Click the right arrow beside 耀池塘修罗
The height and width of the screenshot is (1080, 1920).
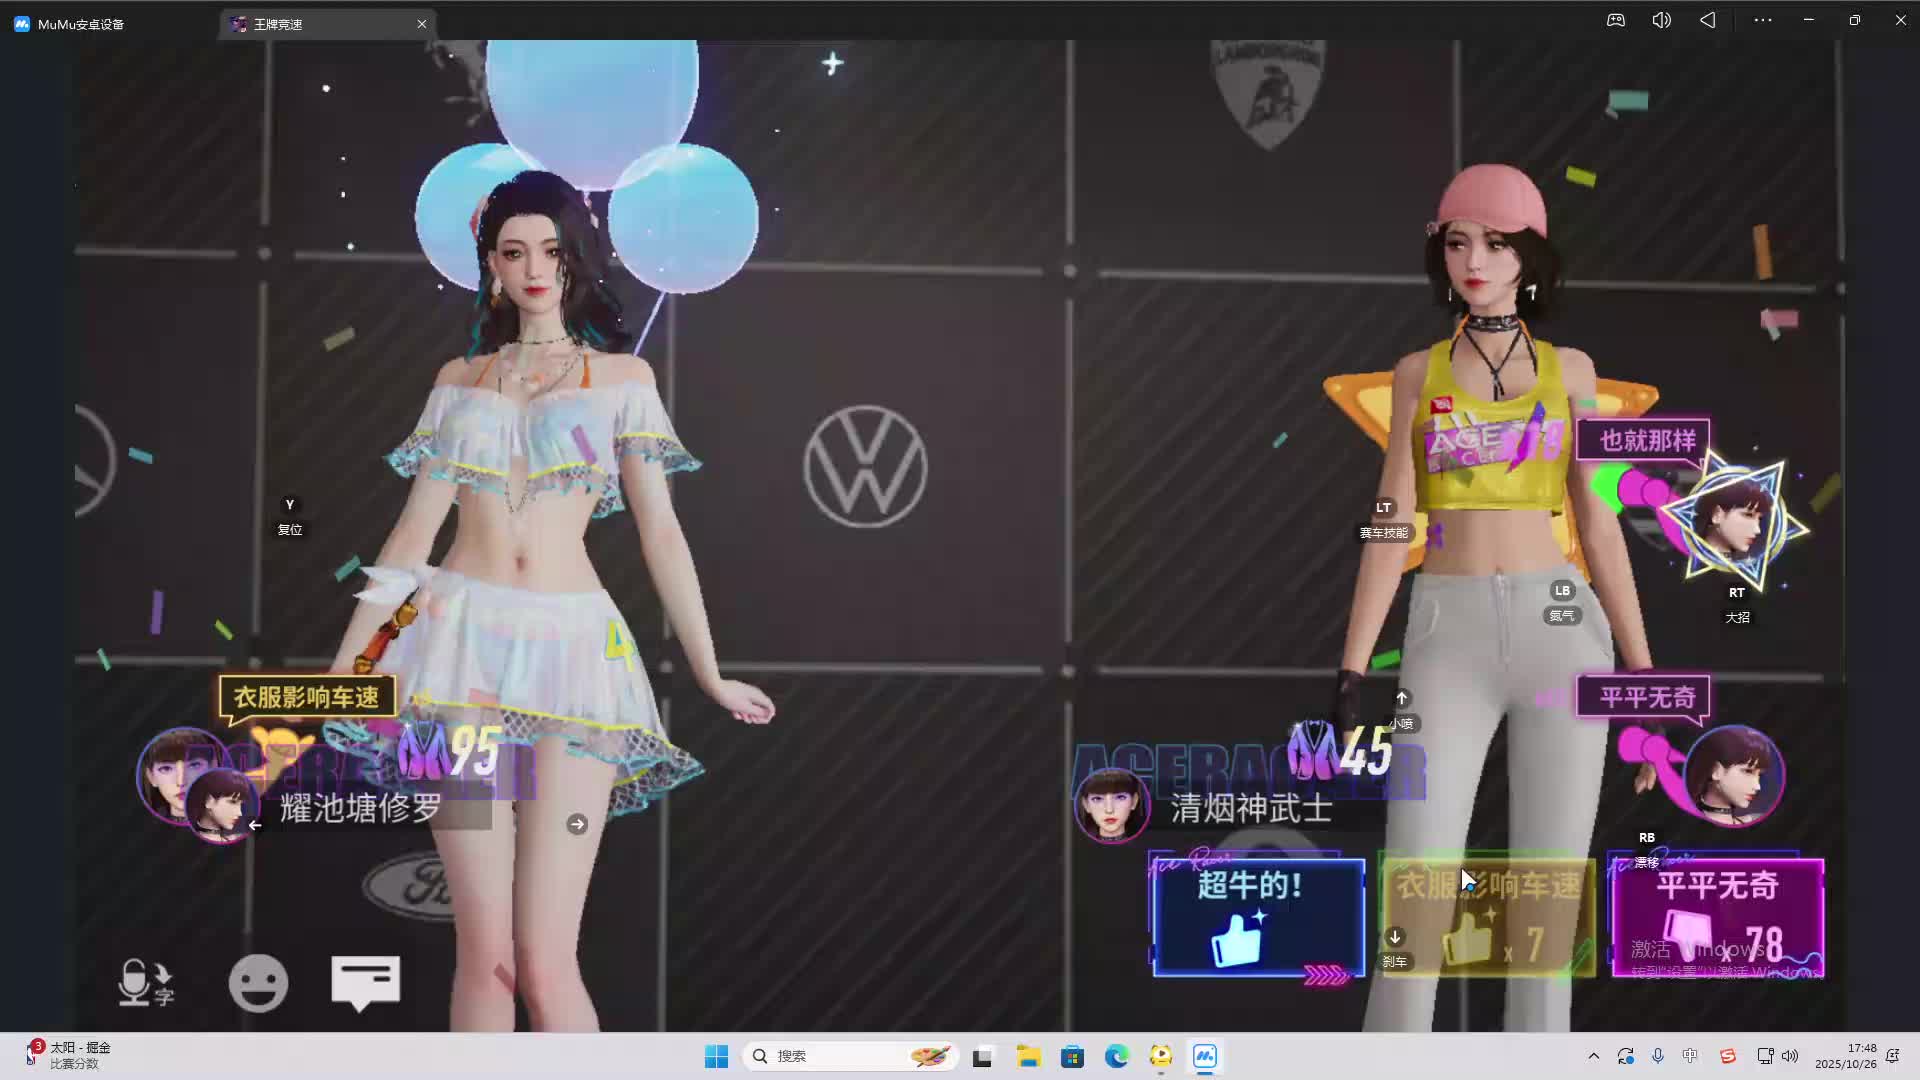[x=577, y=824]
